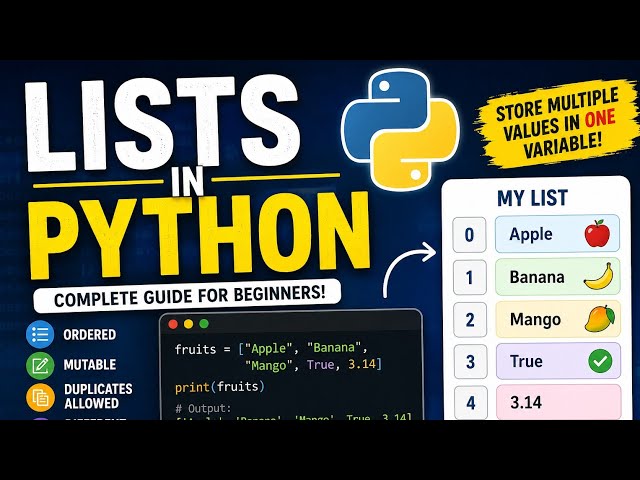Screen dimensions: 640x480
Task: Click the green dot in code window
Action: point(204,324)
